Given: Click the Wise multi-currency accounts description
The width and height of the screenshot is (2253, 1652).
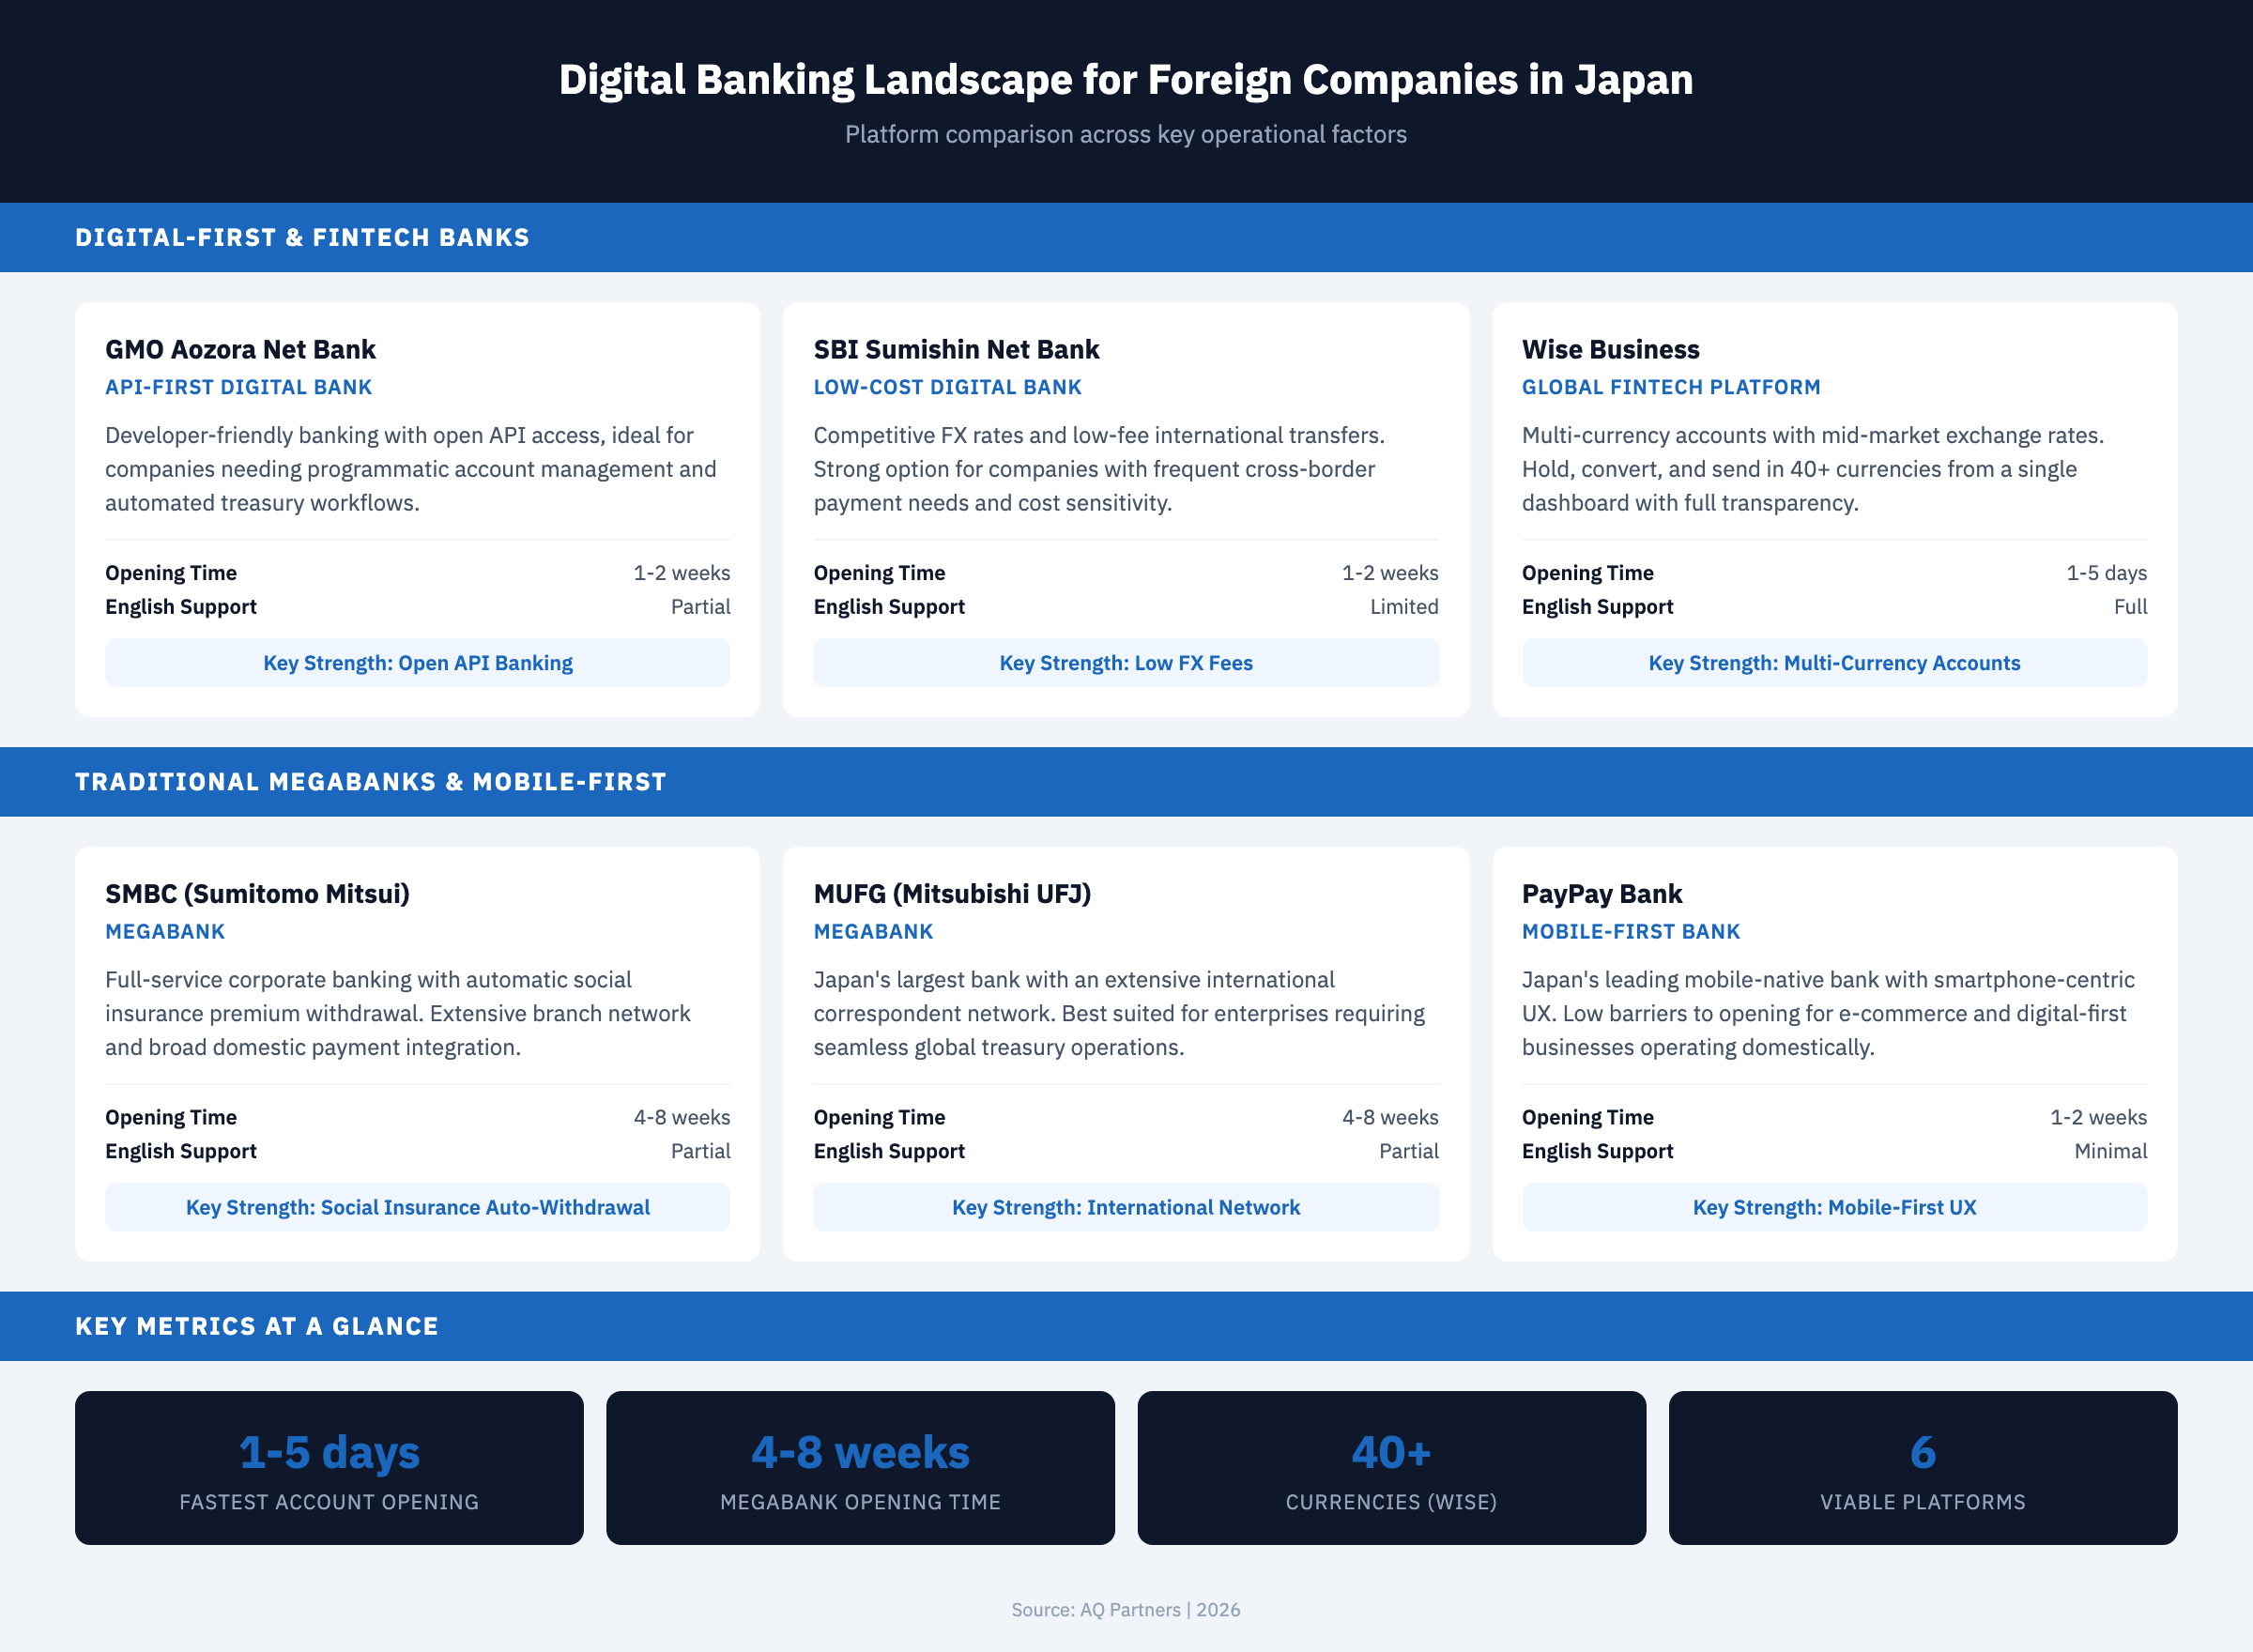Looking at the screenshot, I should click(1813, 469).
